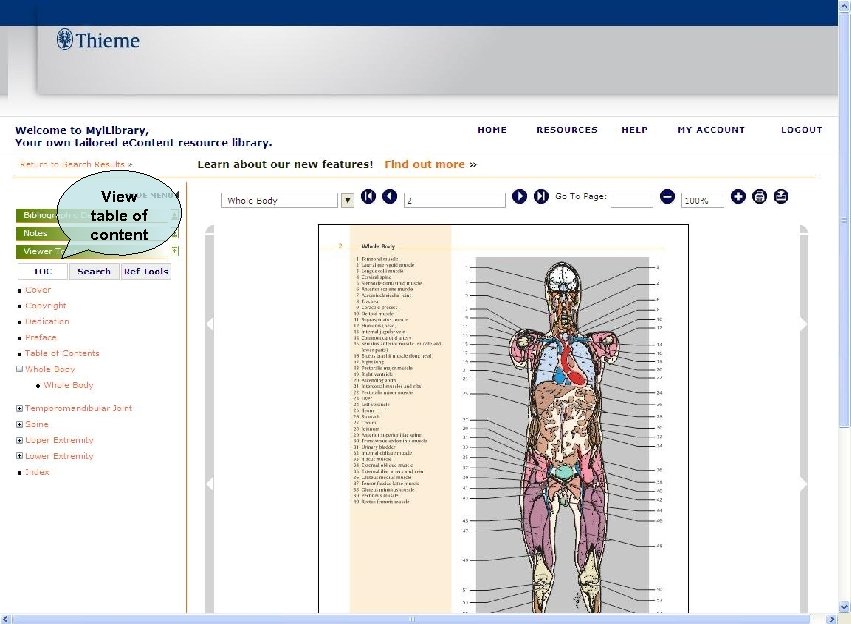Collapse the Viewer panel arrow
The height and width of the screenshot is (624, 851).
tap(174, 251)
